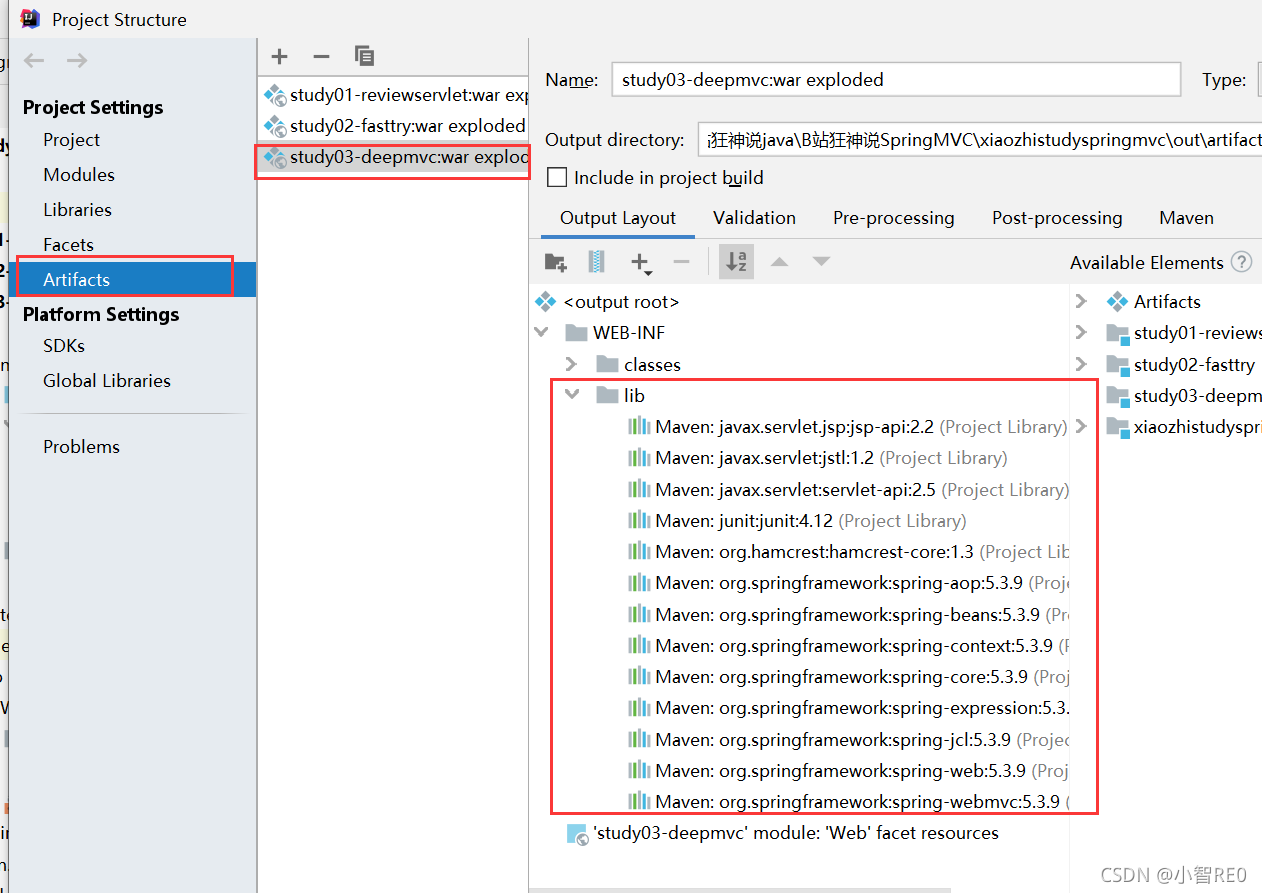Click the lib folder icon
This screenshot has height=893, width=1262.
pos(607,395)
